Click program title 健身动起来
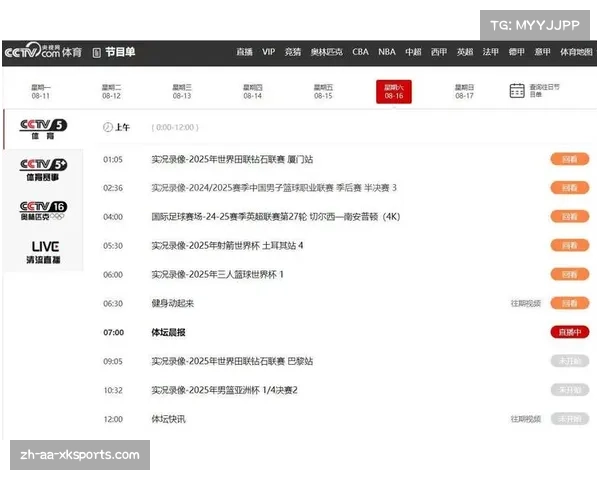This screenshot has height=480, width=600. click(173, 304)
